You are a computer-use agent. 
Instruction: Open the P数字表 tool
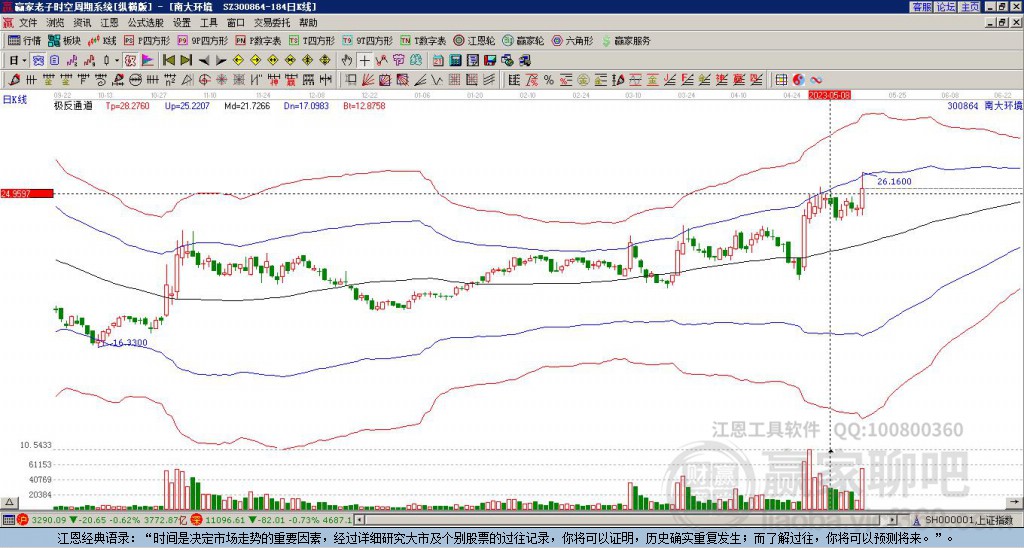pos(258,40)
